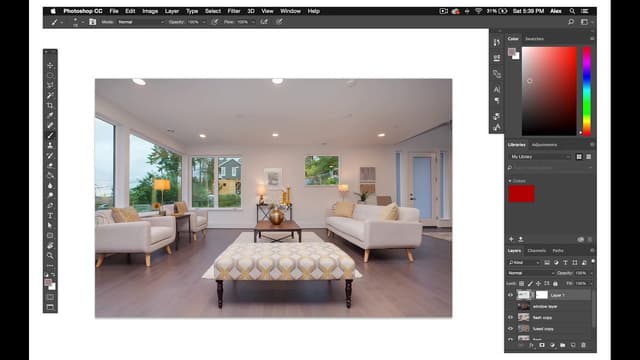
Task: Open the Paragraph panel icon in dock
Action: [496, 100]
